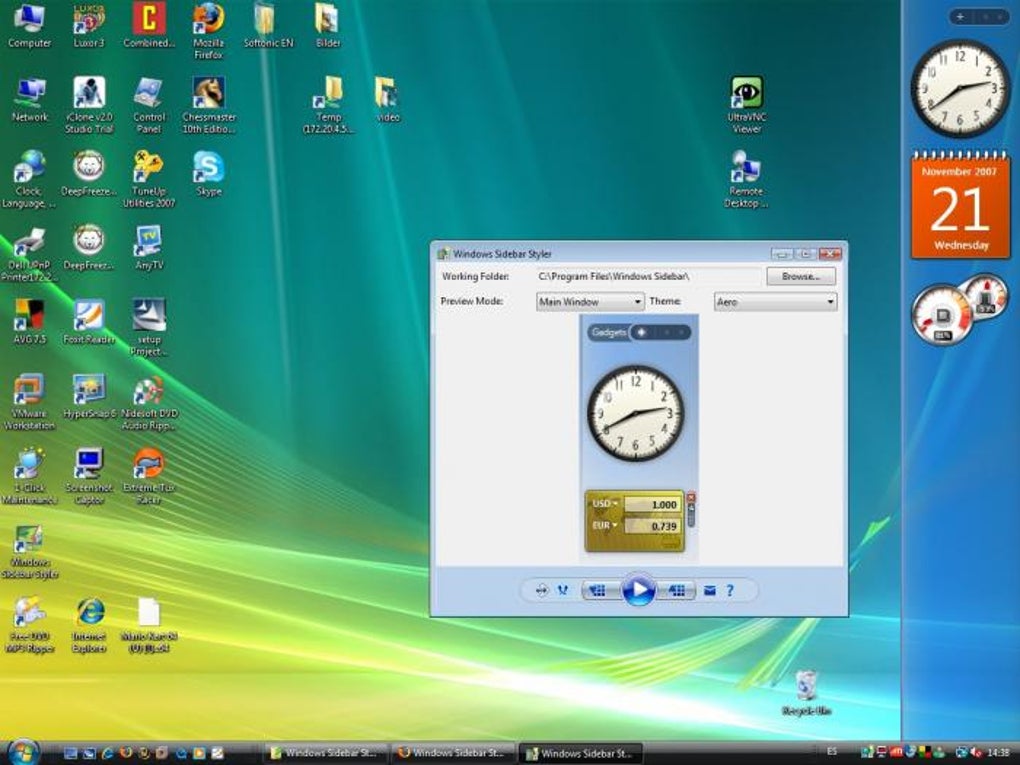This screenshot has height=765, width=1020.
Task: Select the video folder icon
Action: click(388, 100)
